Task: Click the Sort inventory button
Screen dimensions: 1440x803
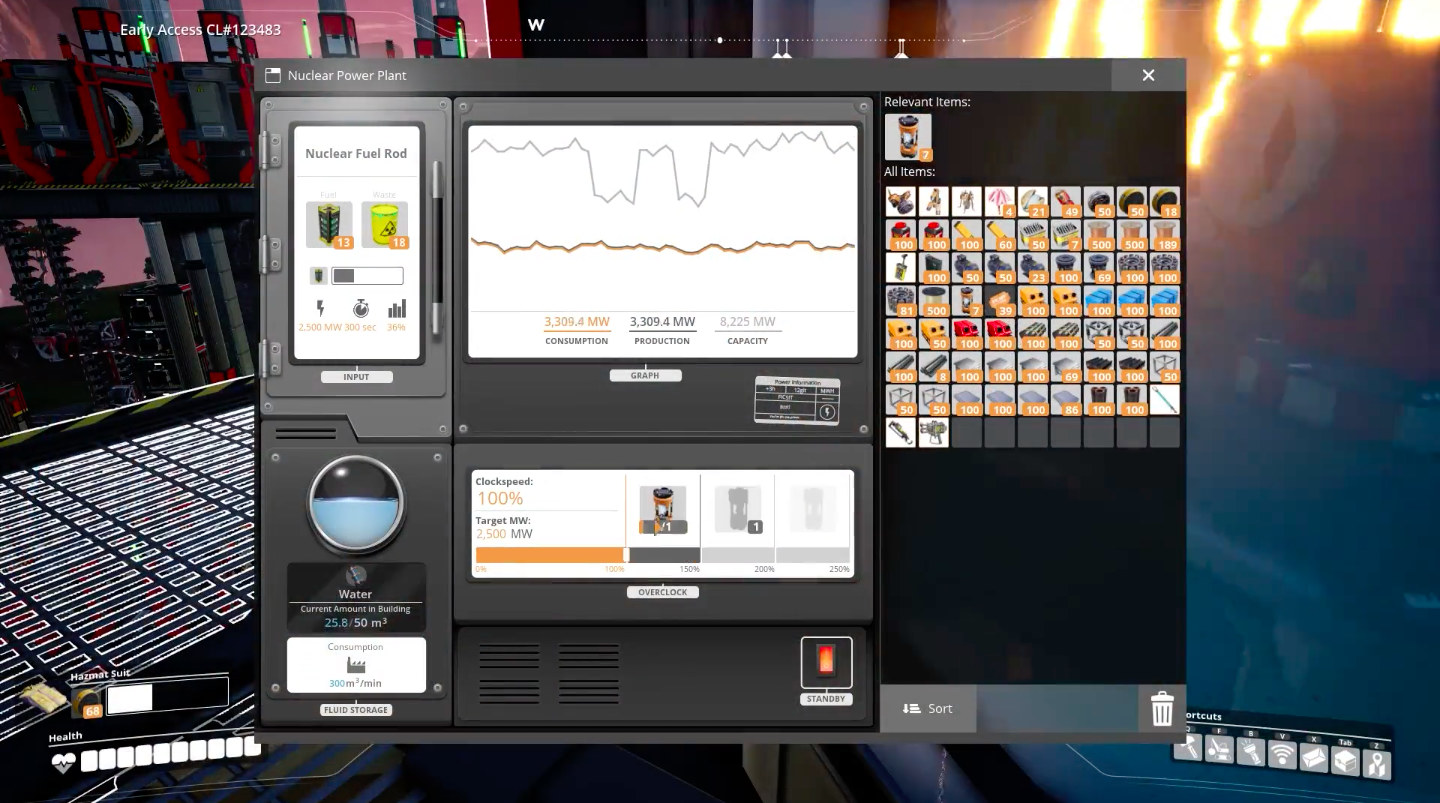Action: tap(928, 708)
